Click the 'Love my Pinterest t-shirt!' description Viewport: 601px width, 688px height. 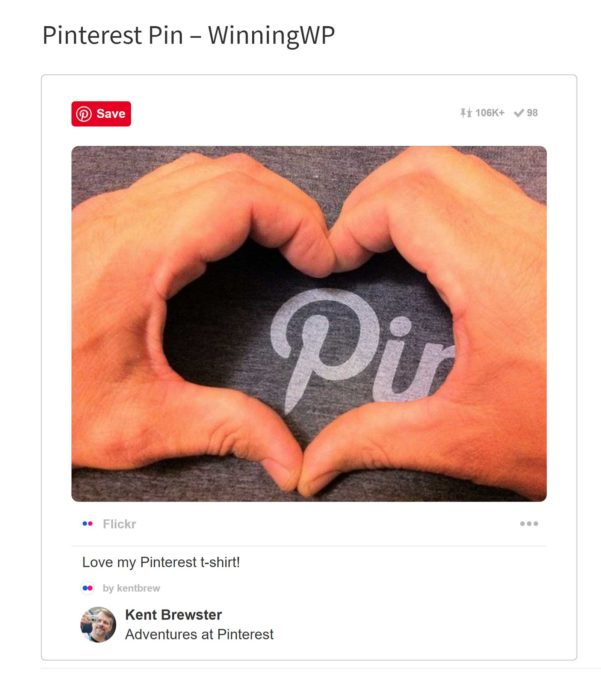(x=161, y=562)
